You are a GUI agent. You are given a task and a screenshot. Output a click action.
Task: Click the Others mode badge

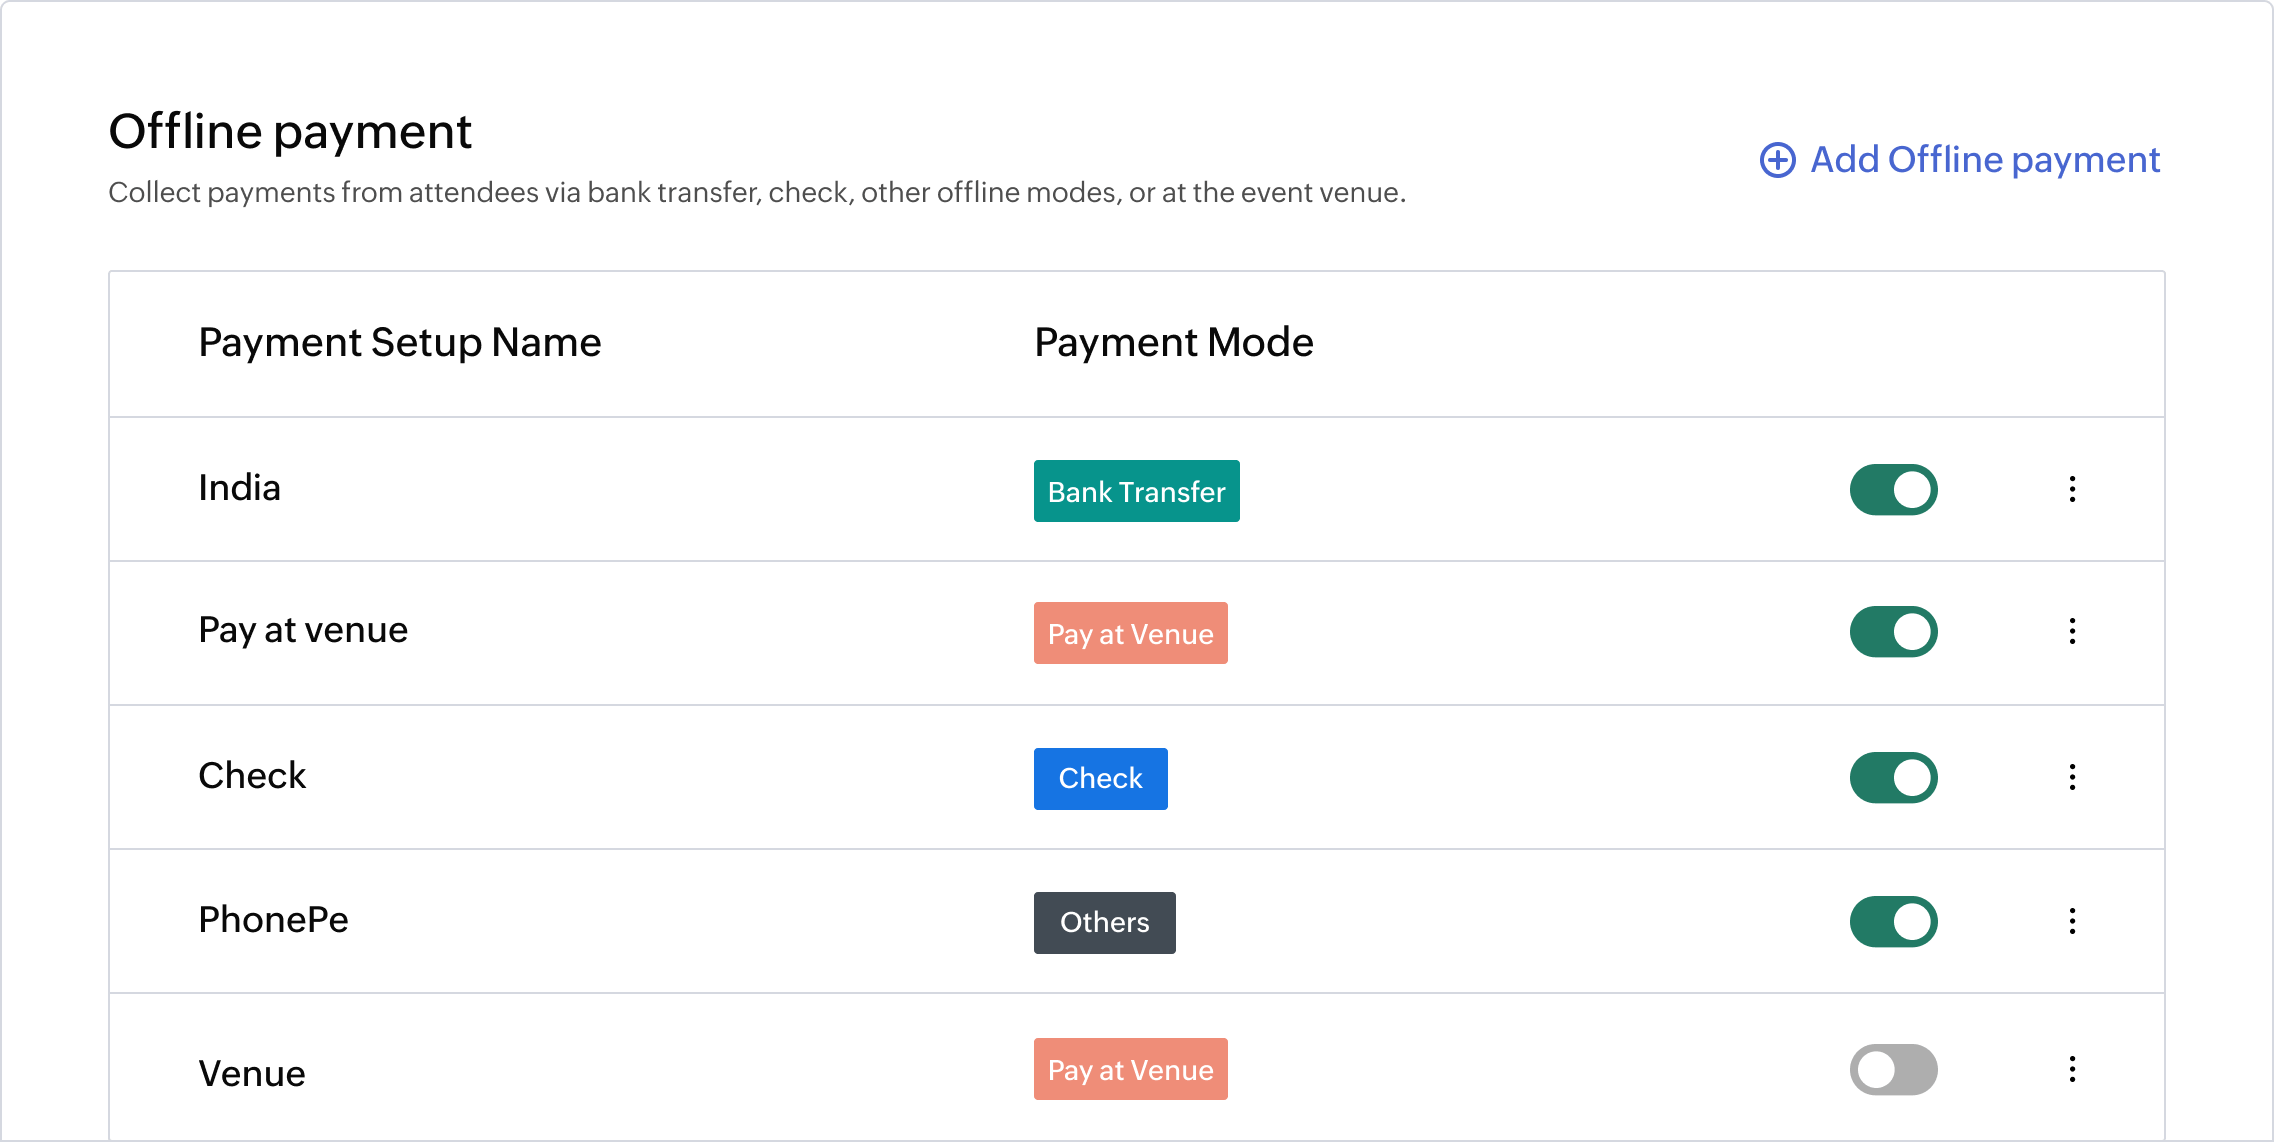point(1104,923)
